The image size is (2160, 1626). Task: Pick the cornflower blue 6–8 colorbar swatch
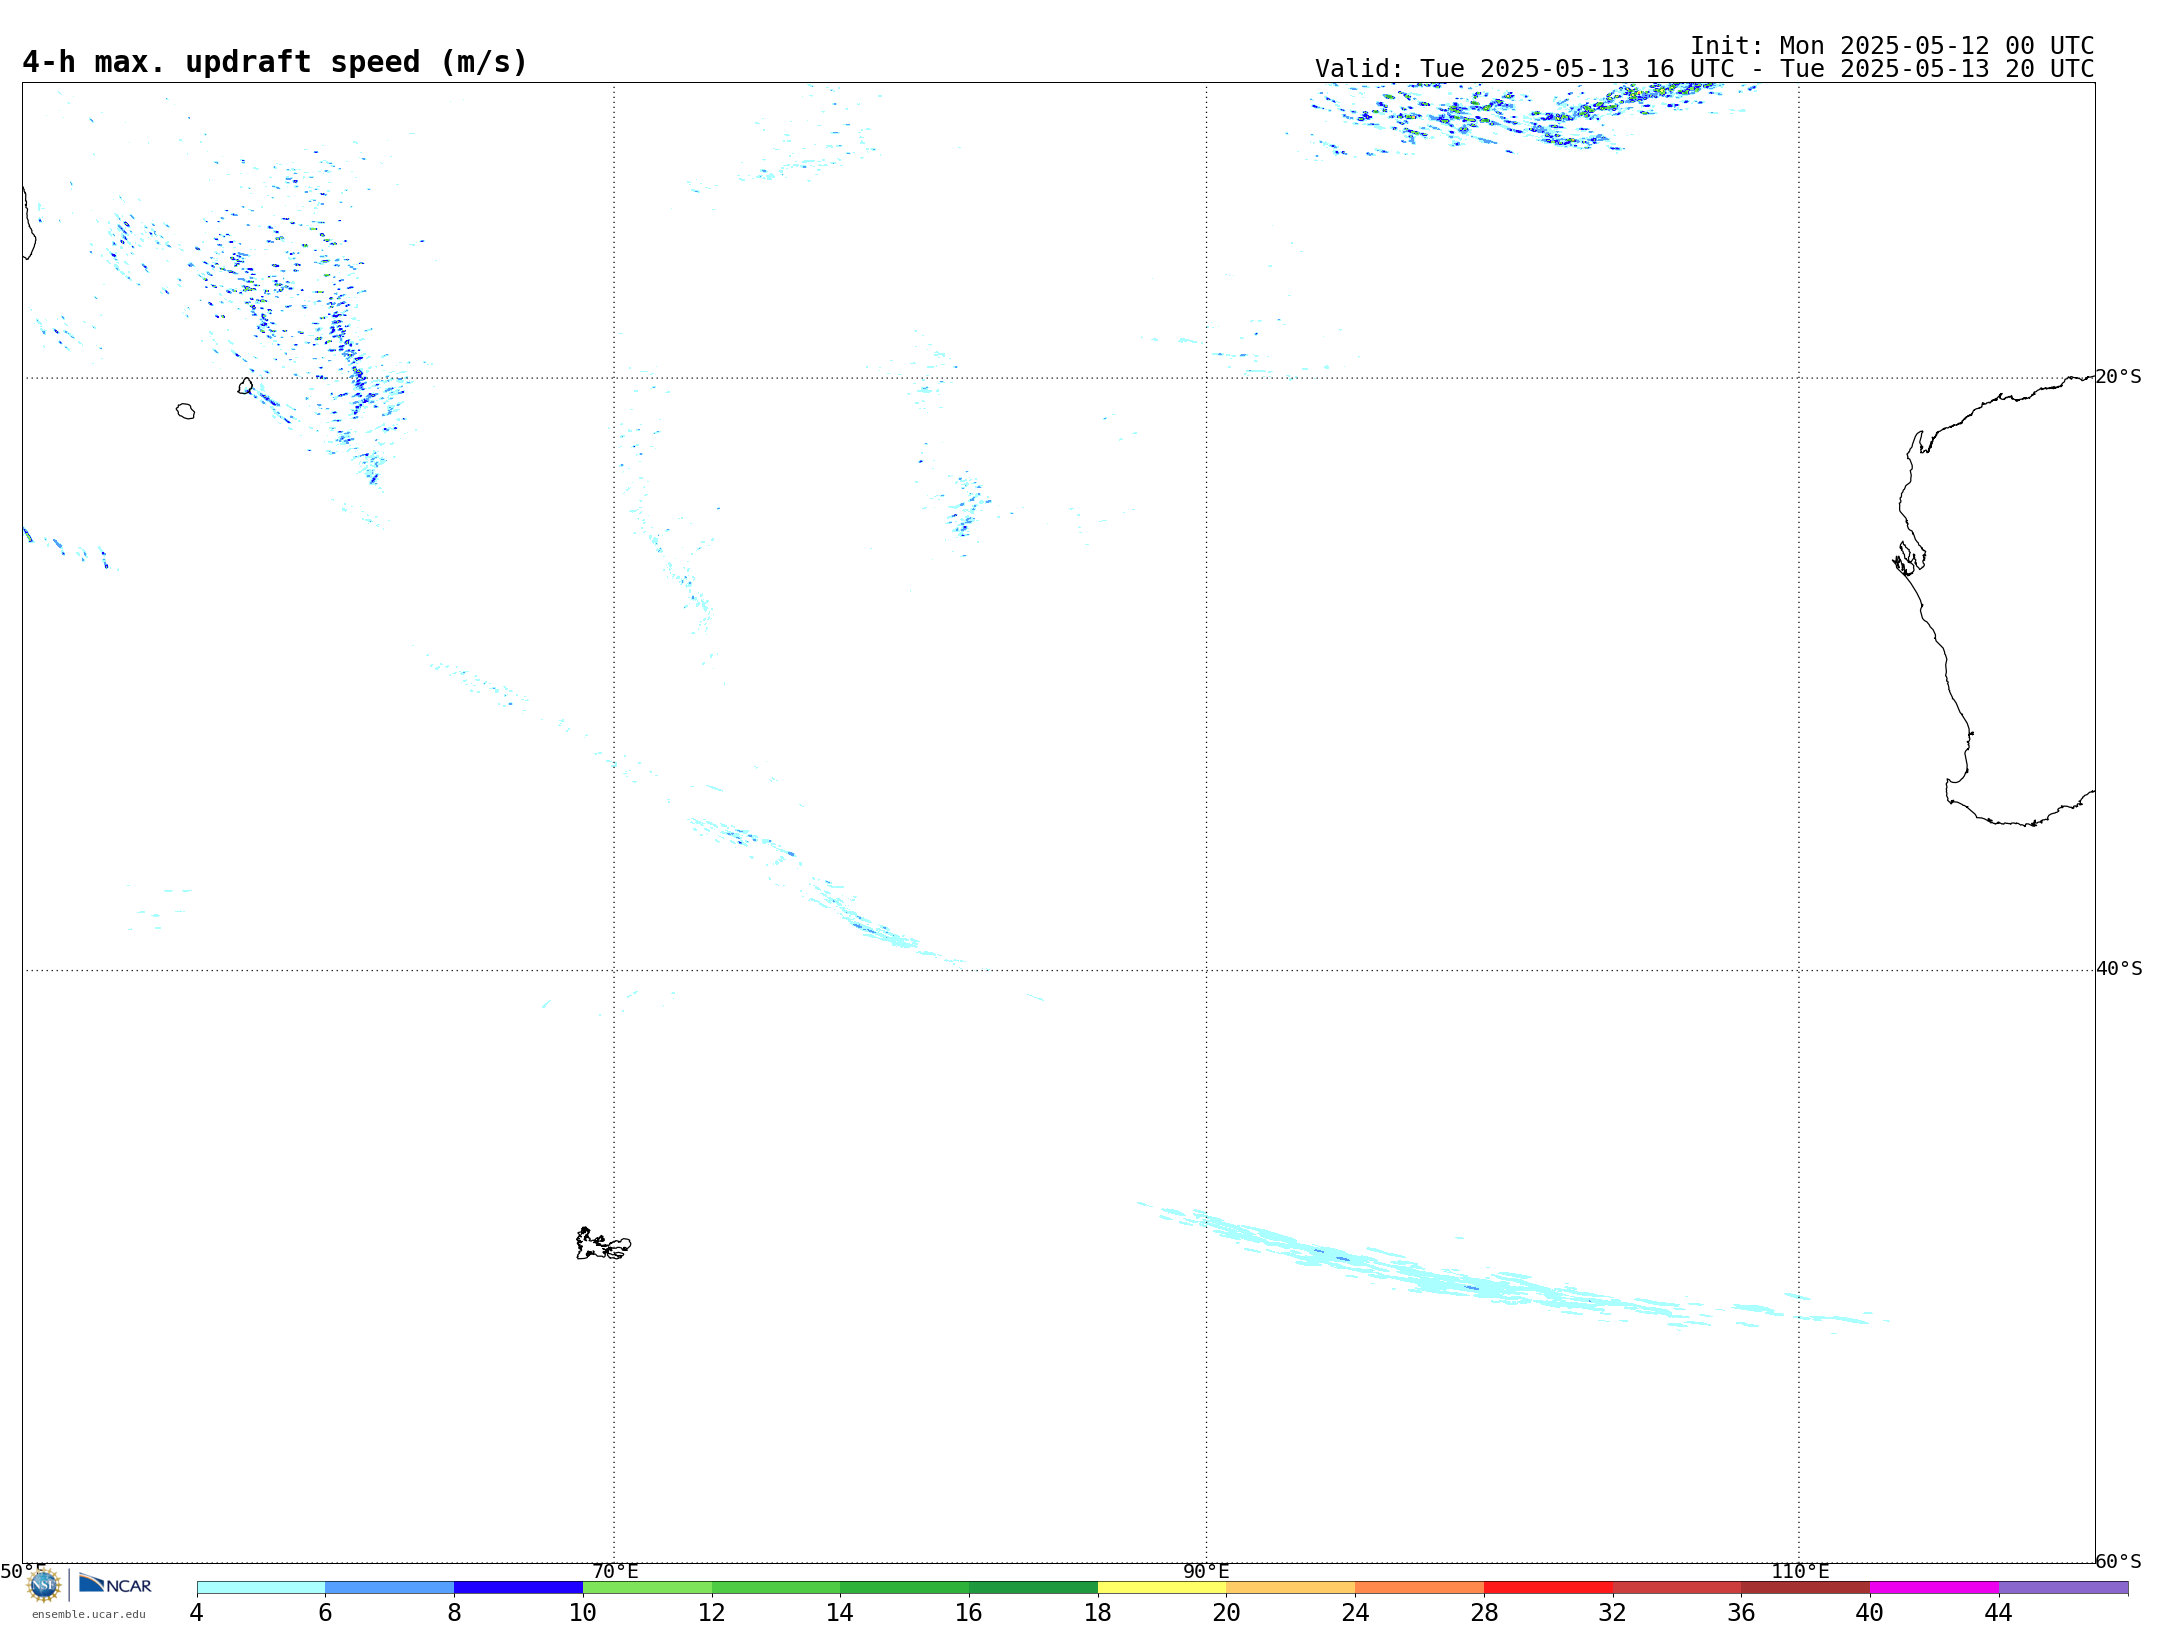tap(390, 1588)
